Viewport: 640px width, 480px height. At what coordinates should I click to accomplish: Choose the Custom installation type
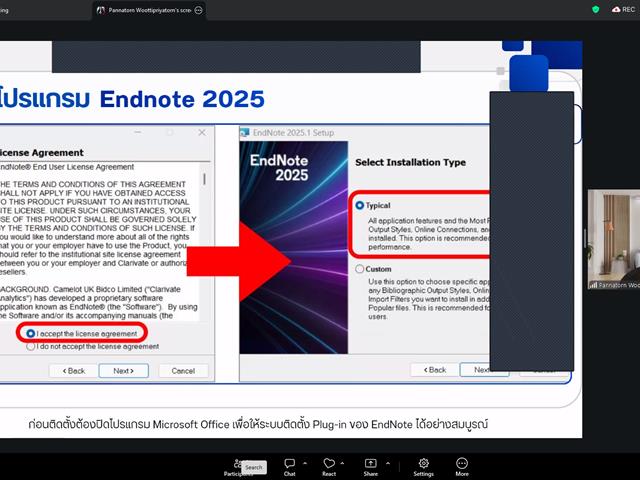click(359, 269)
